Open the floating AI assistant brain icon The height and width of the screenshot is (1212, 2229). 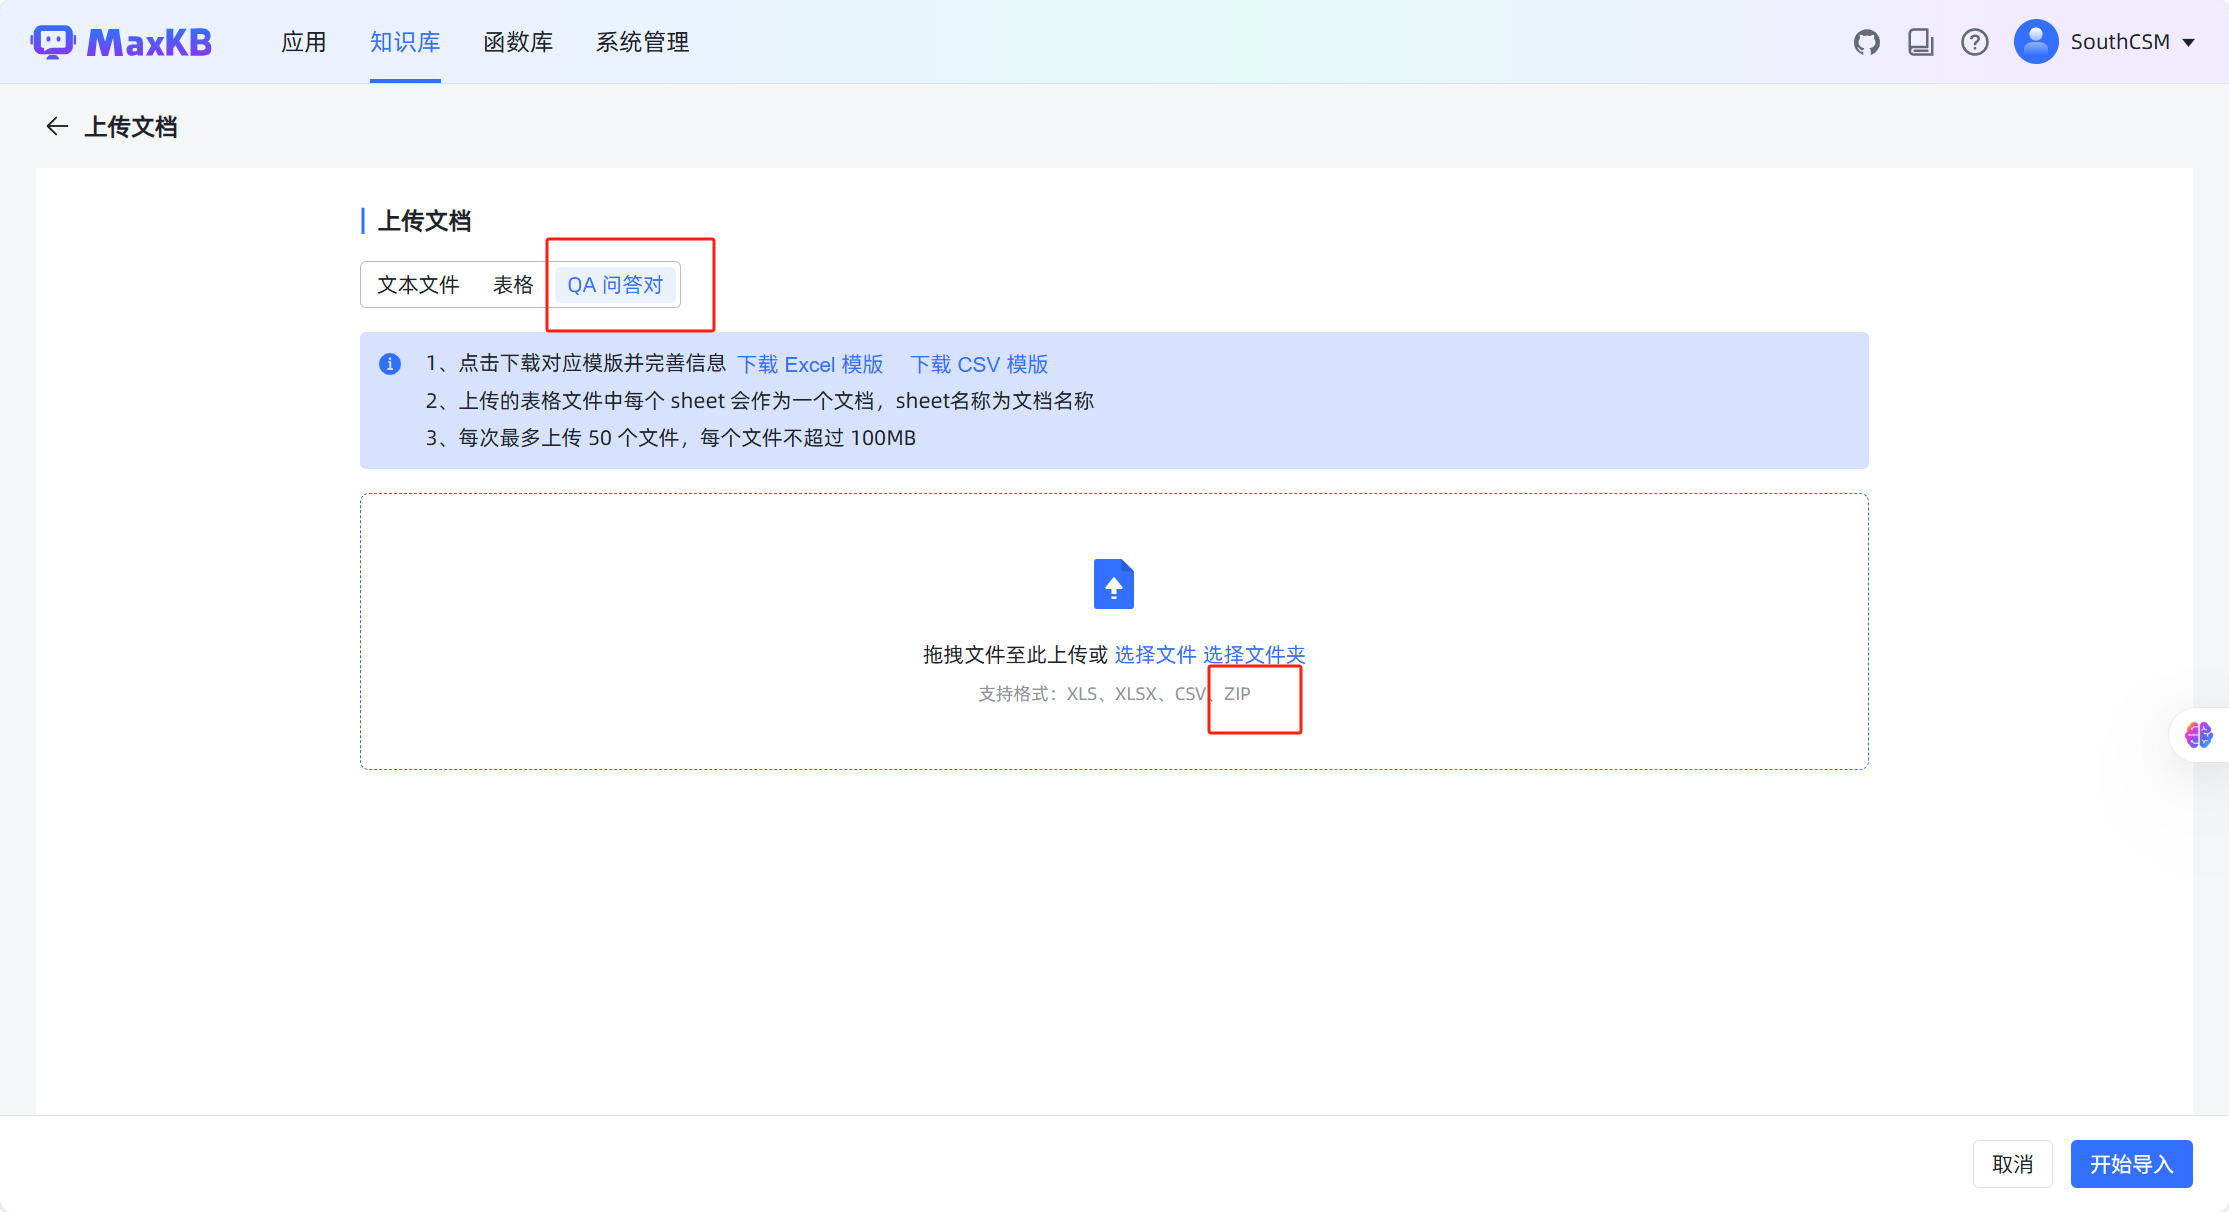(2199, 735)
